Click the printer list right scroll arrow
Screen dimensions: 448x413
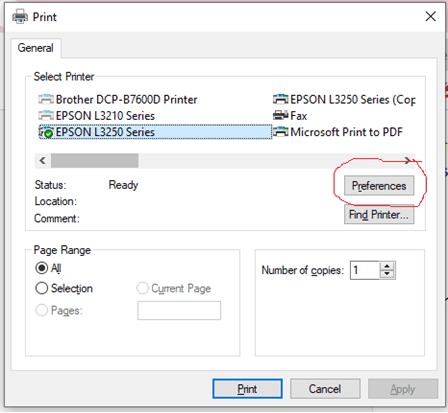point(407,161)
